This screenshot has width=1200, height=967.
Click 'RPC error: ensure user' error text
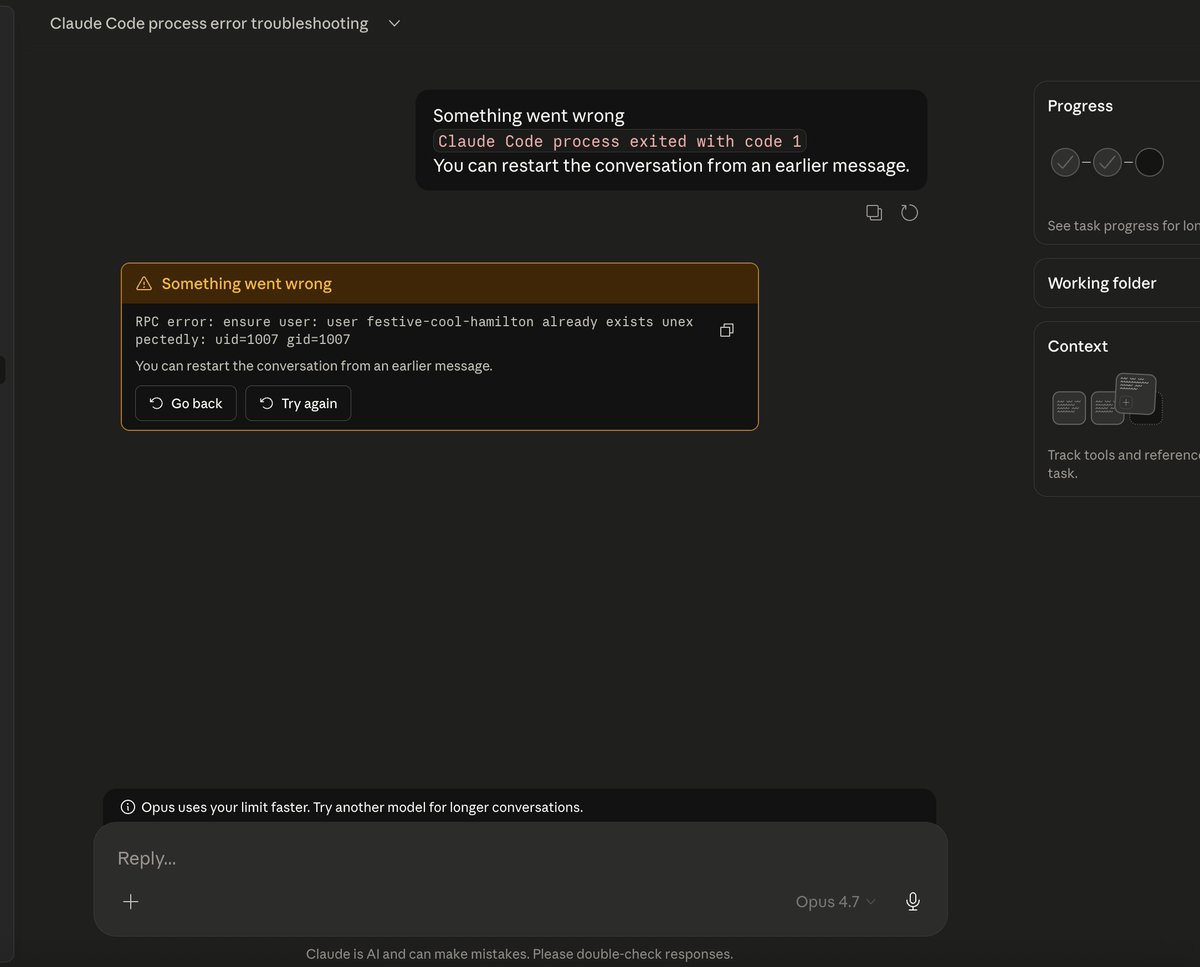point(415,331)
